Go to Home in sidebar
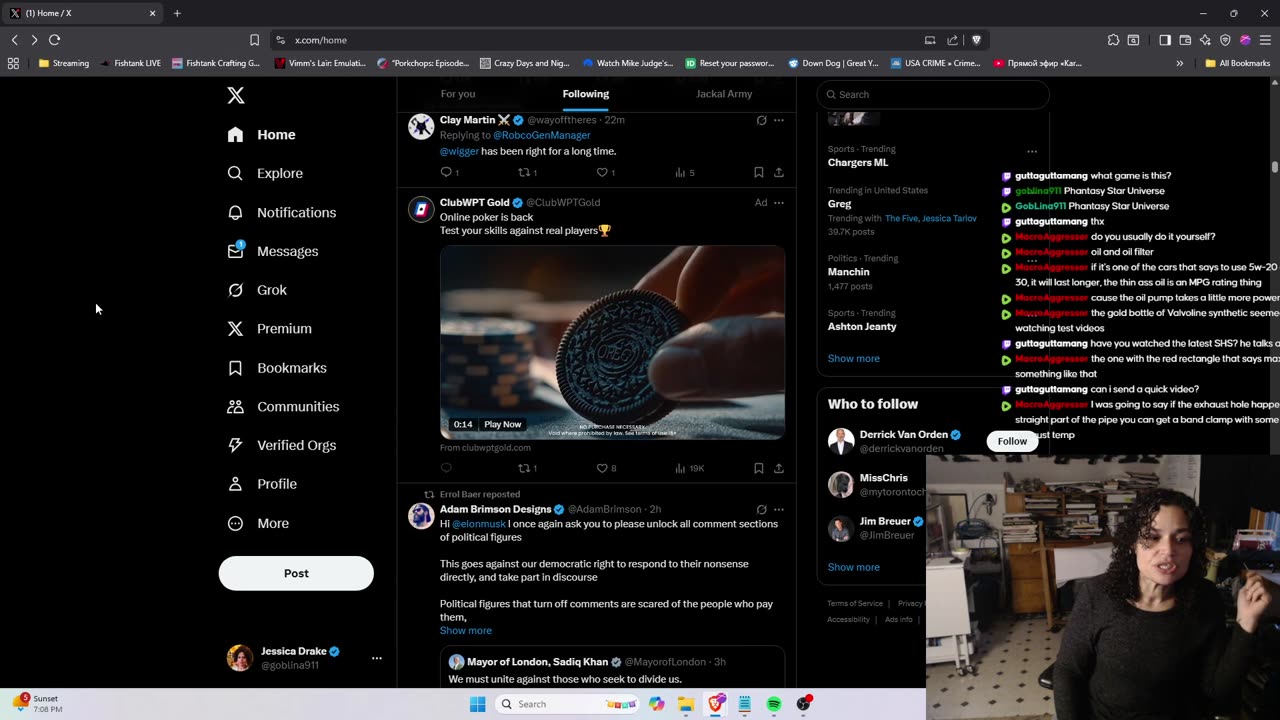The width and height of the screenshot is (1280, 720). (x=261, y=134)
